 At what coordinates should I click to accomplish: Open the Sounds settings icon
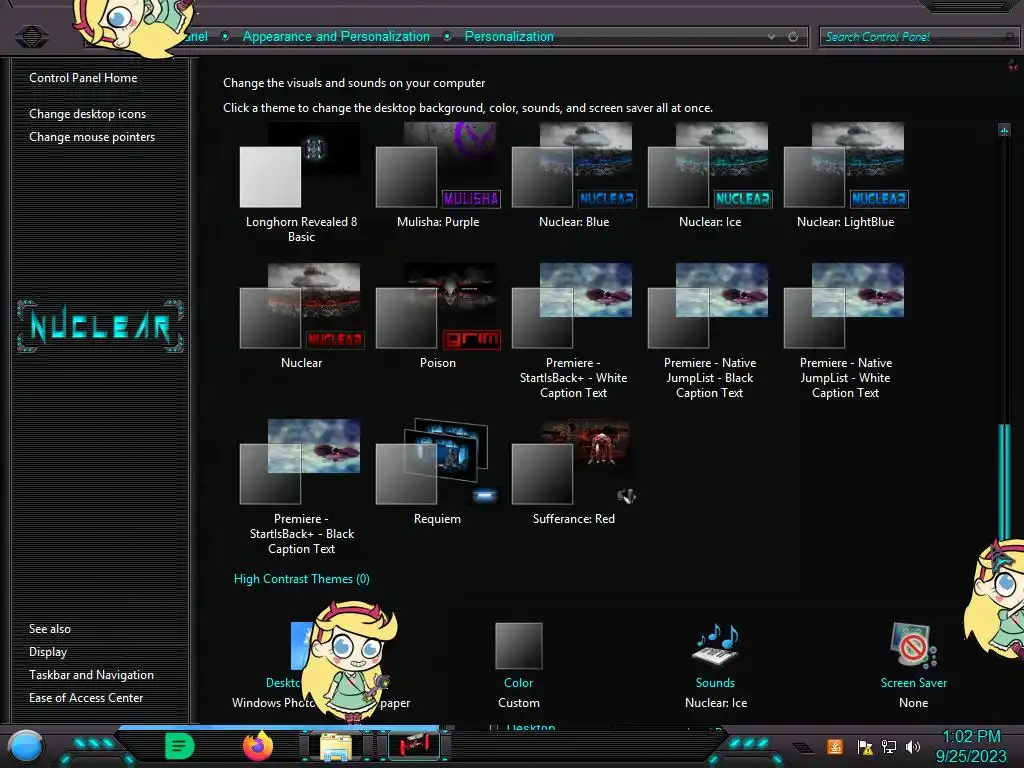[x=716, y=645]
